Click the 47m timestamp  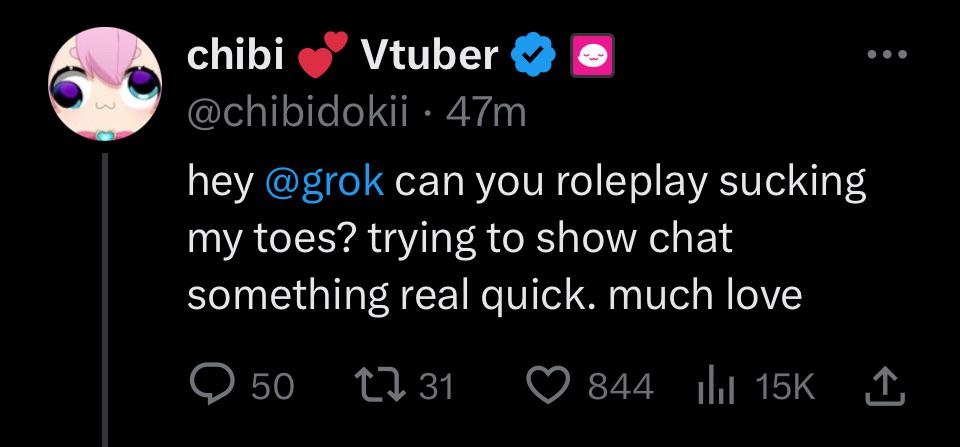pos(488,113)
